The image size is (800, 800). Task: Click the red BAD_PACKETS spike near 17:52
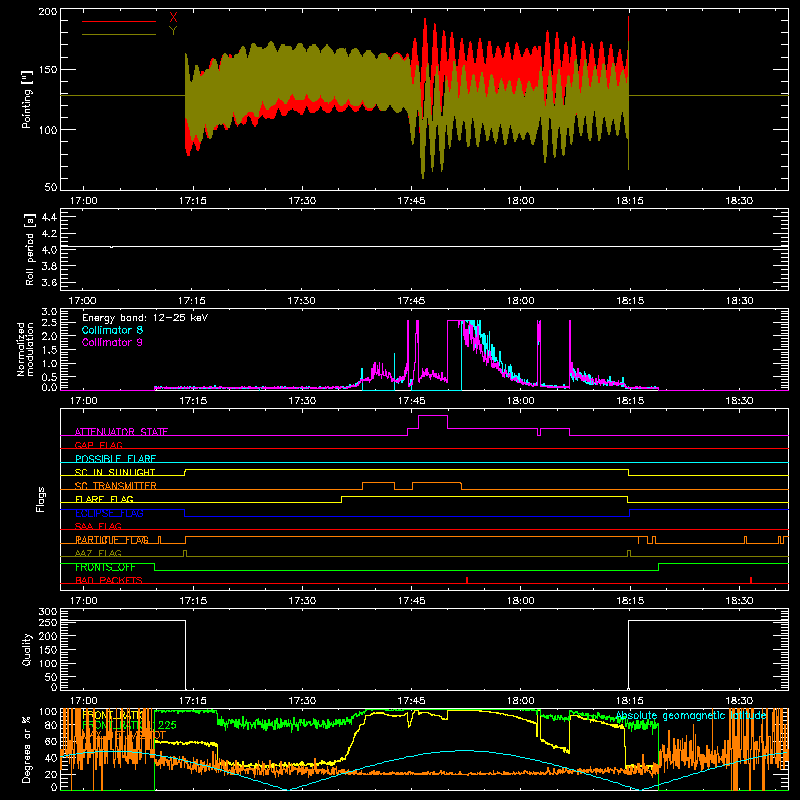tap(467, 580)
